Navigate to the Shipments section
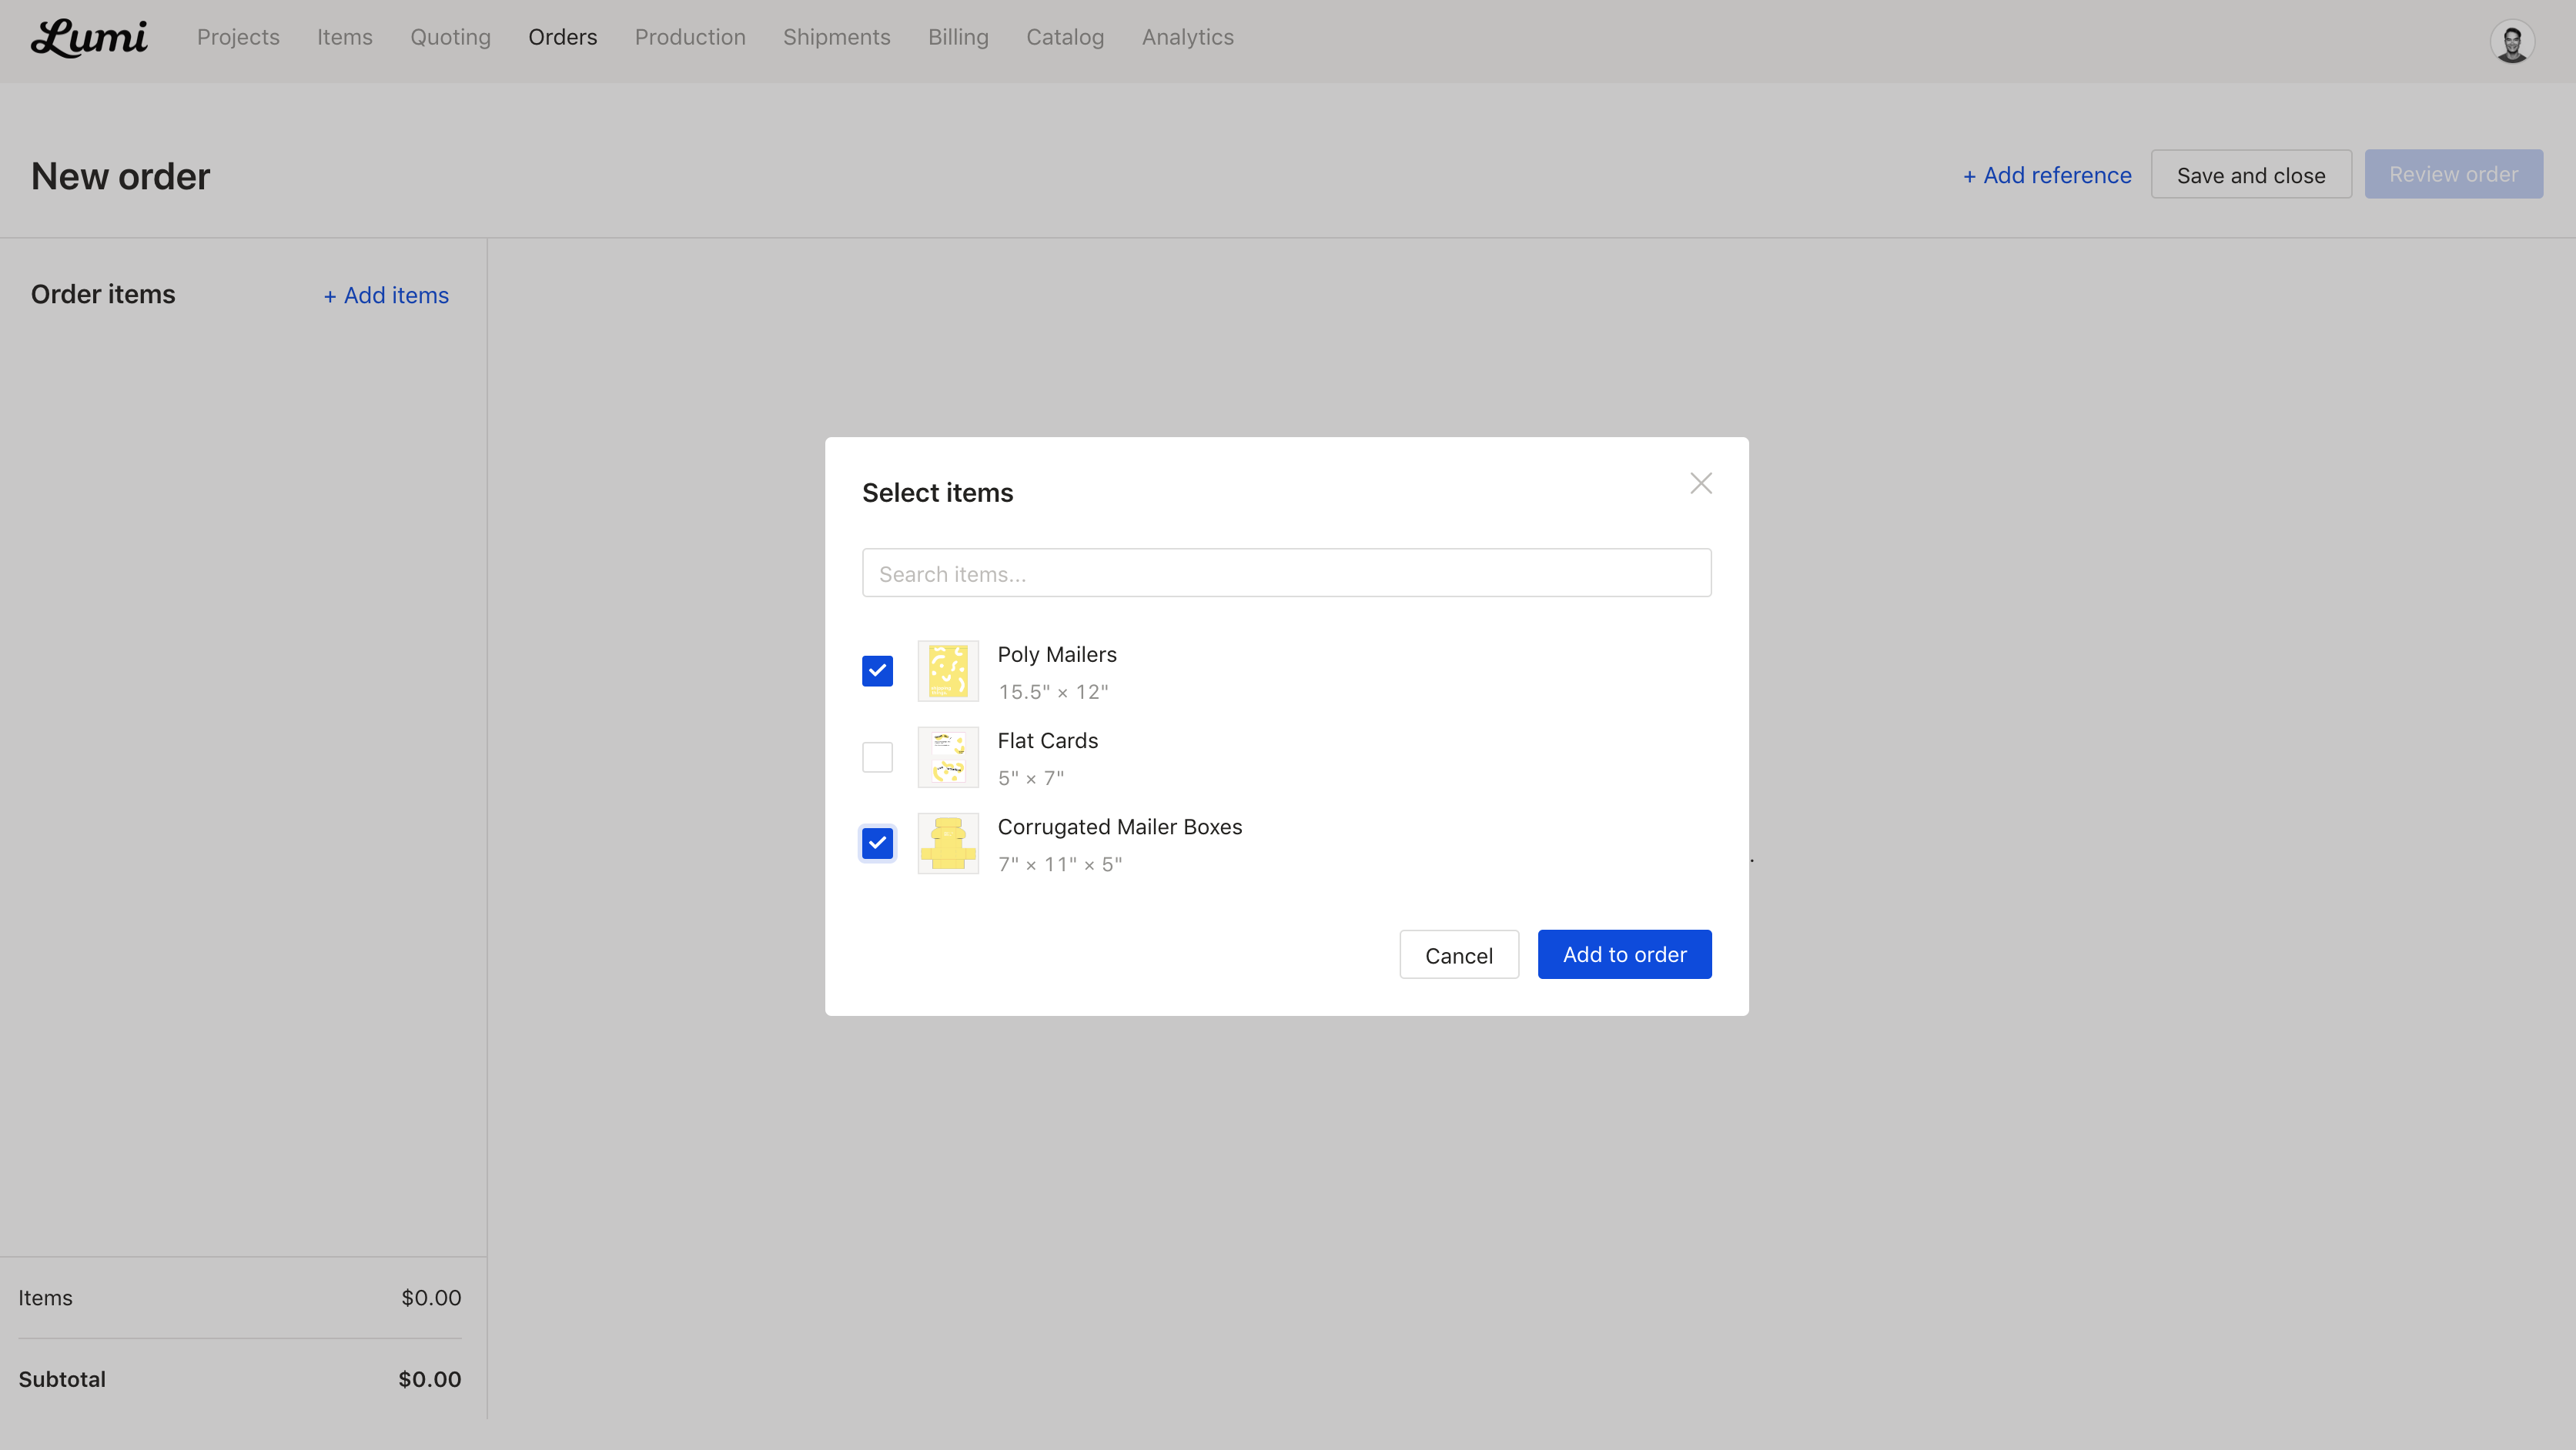Image resolution: width=2576 pixels, height=1450 pixels. (836, 37)
